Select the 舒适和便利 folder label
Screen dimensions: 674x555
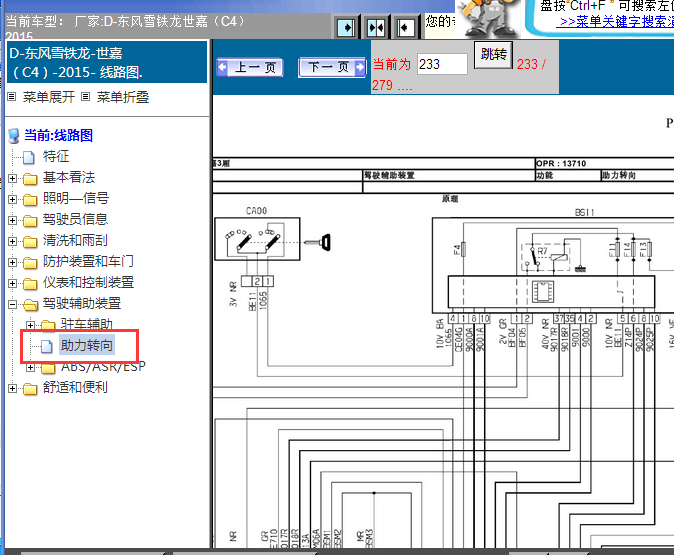75,388
